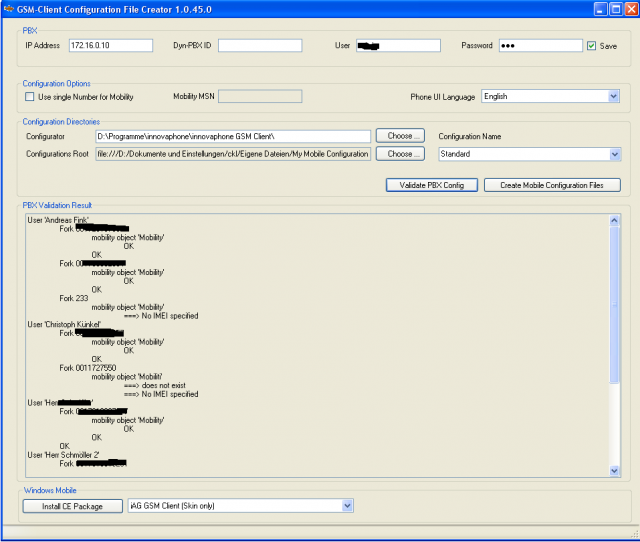Open the Configuration Name dropdown
Screen dimensions: 640x542
(615, 154)
